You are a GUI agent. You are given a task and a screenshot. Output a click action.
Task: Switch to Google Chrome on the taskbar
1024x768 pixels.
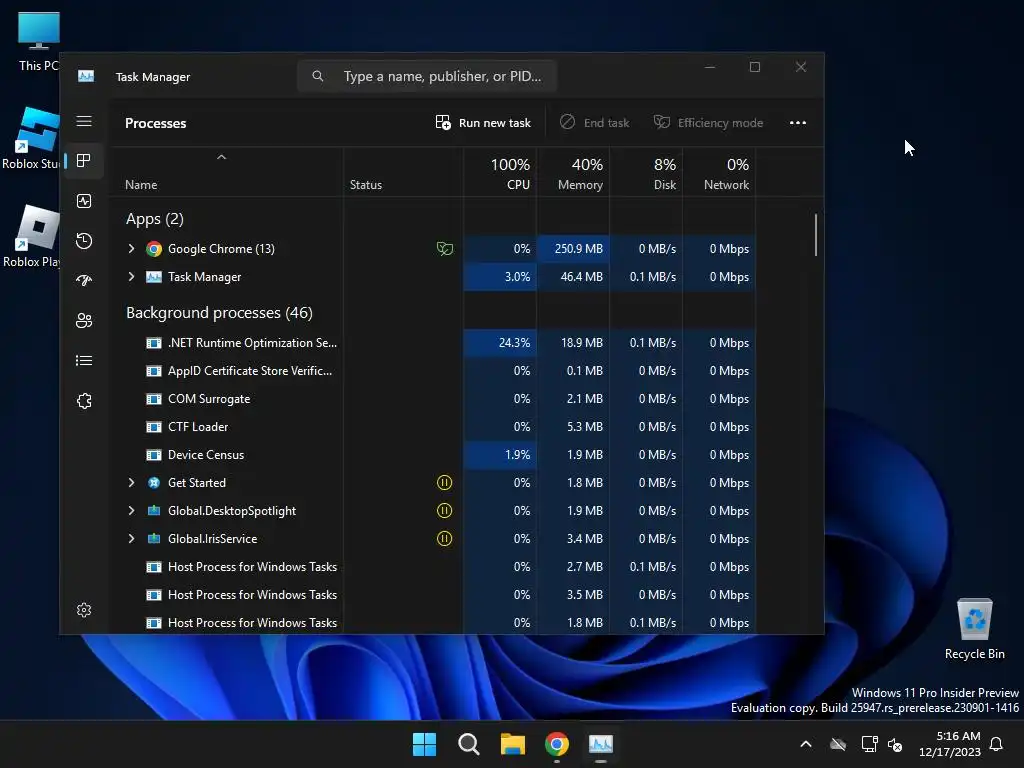point(556,744)
